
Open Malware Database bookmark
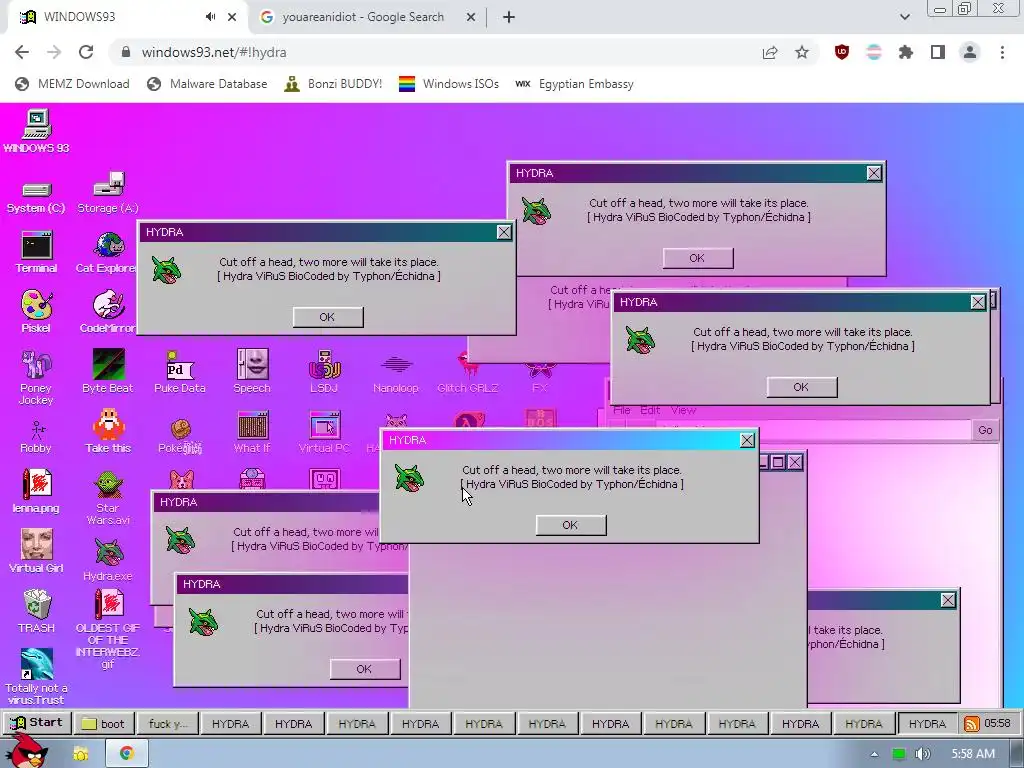[207, 84]
